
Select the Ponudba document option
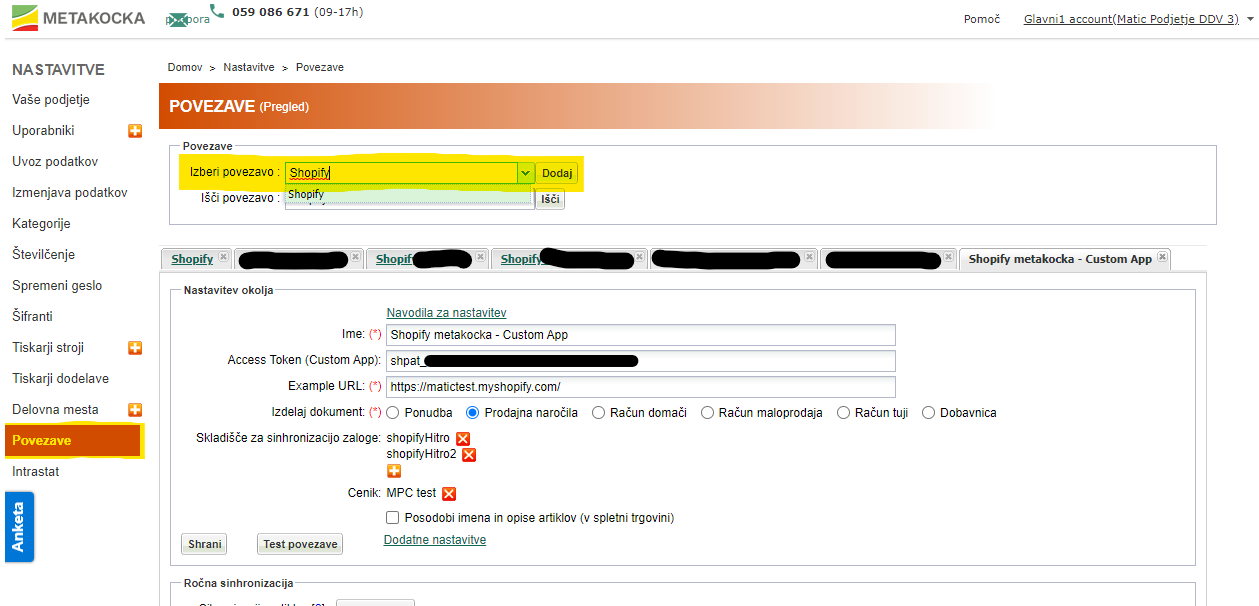[393, 412]
